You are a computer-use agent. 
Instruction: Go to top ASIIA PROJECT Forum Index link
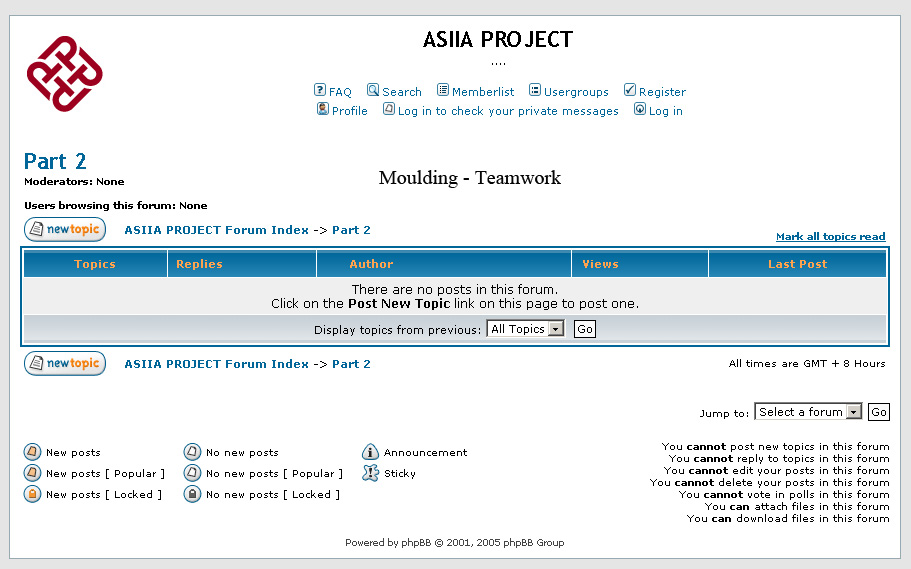point(216,230)
